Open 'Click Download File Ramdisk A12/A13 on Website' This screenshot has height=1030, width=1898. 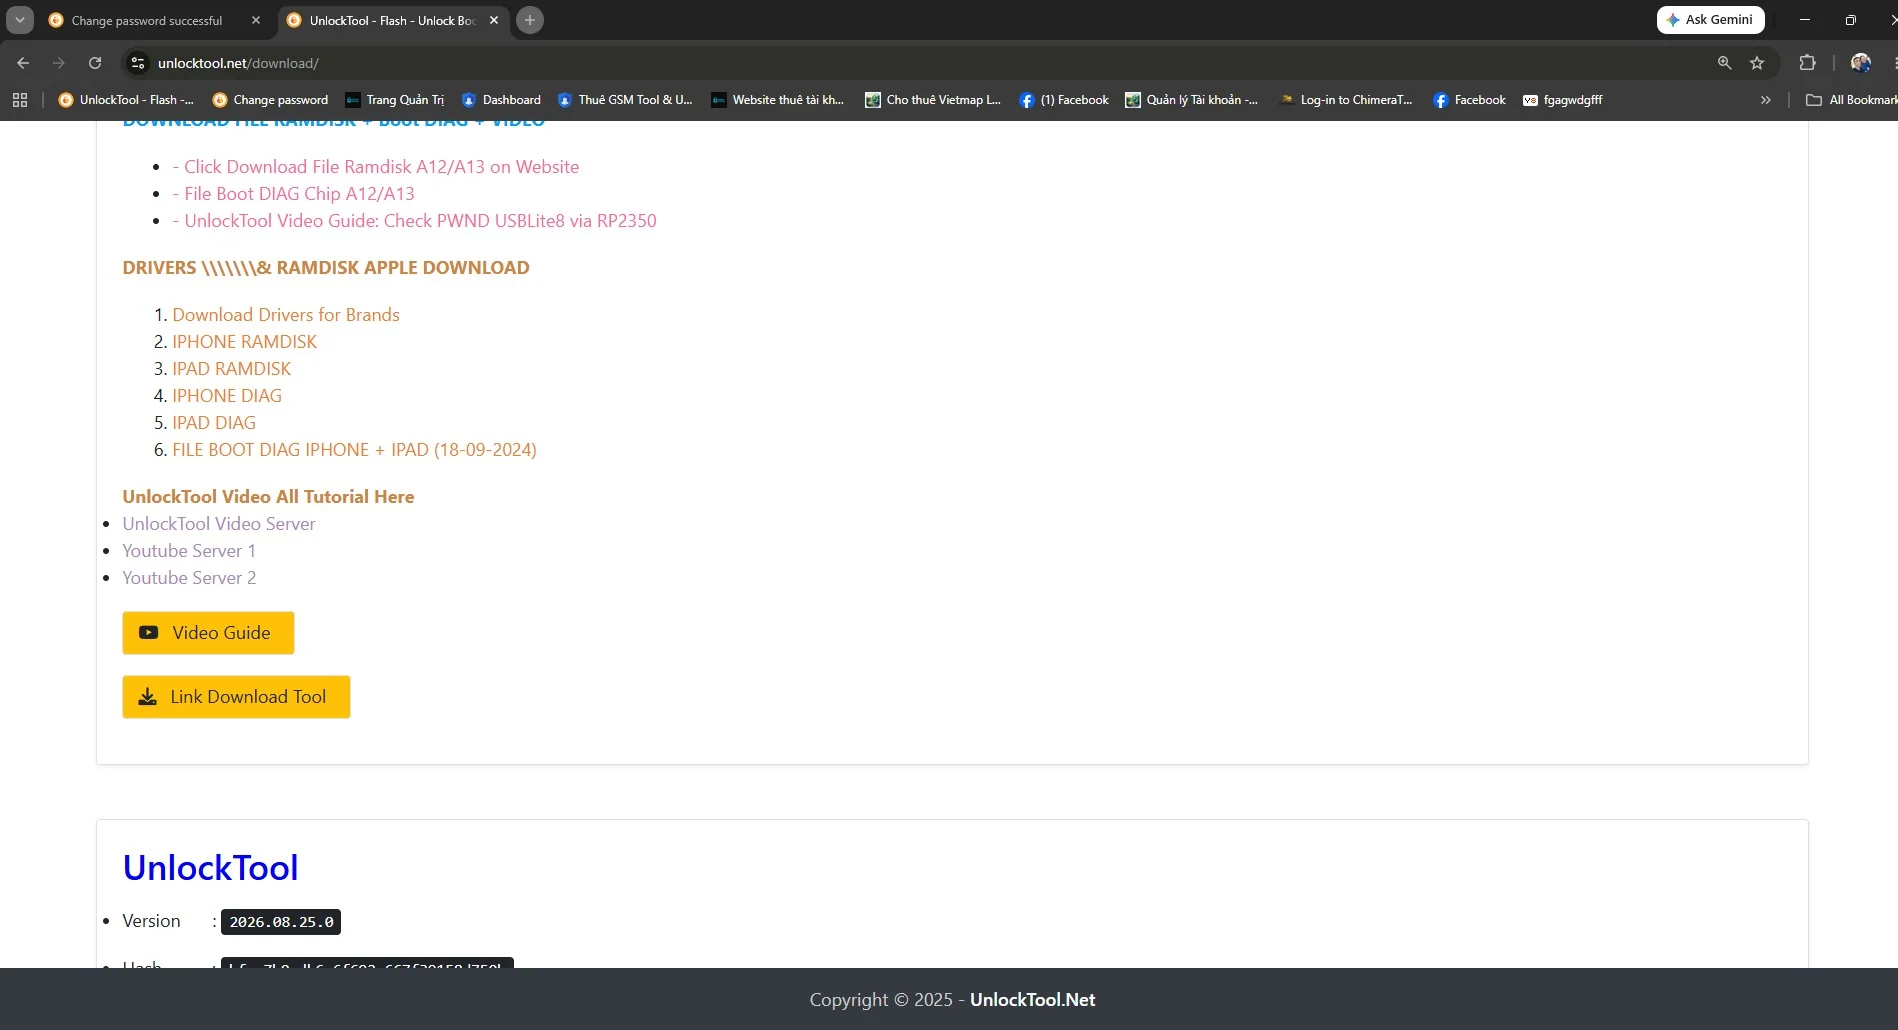click(x=376, y=167)
